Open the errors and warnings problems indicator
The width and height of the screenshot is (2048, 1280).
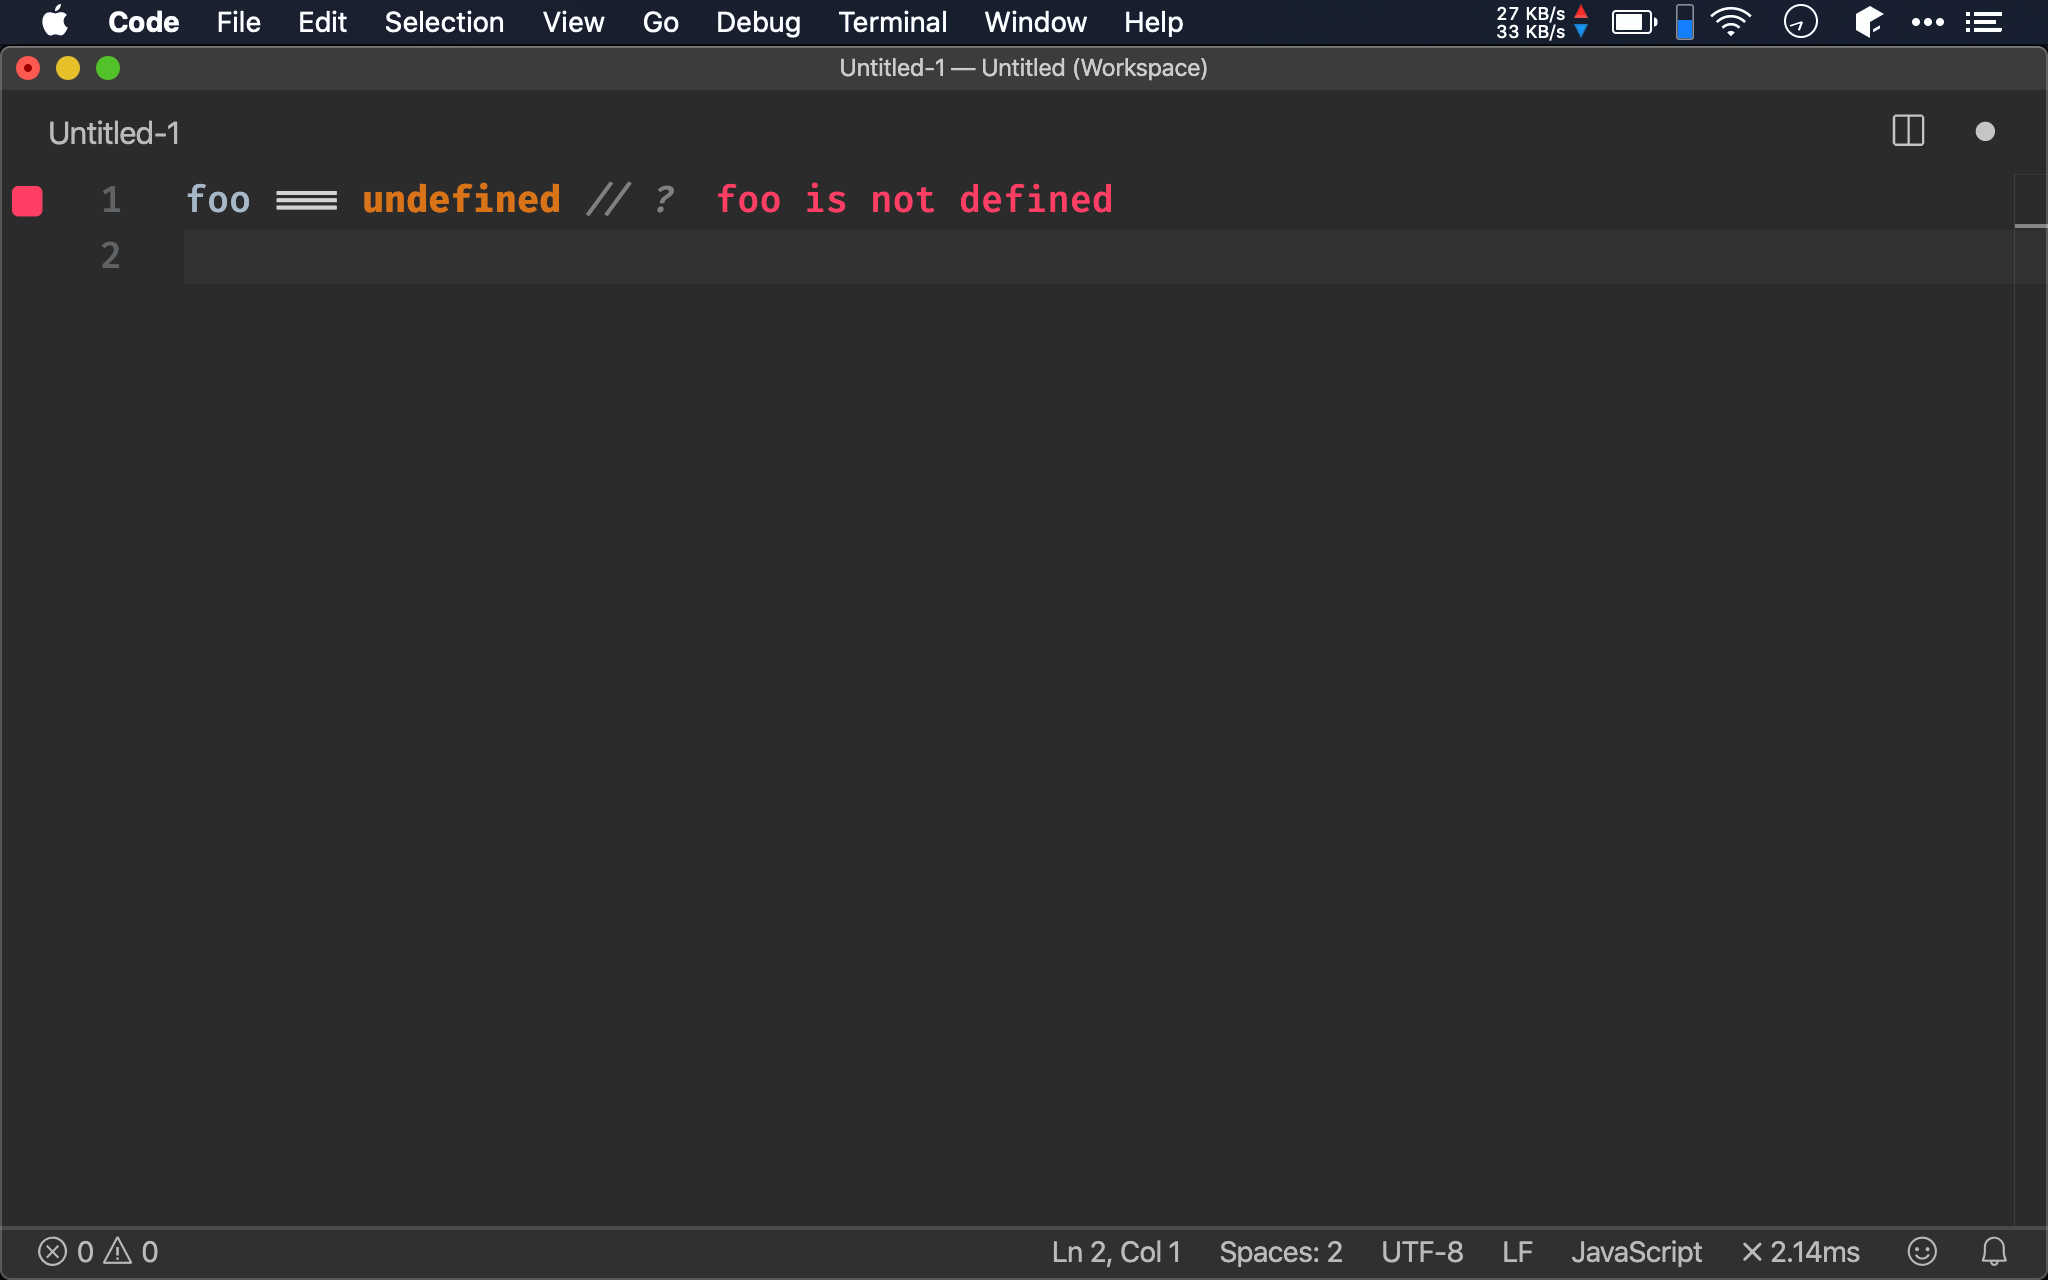coord(98,1251)
